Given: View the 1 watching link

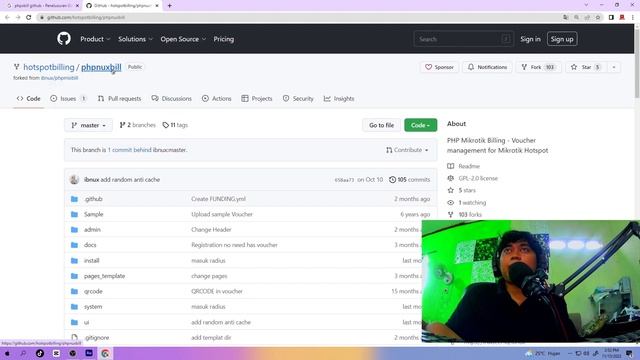Looking at the screenshot, I should (x=472, y=202).
